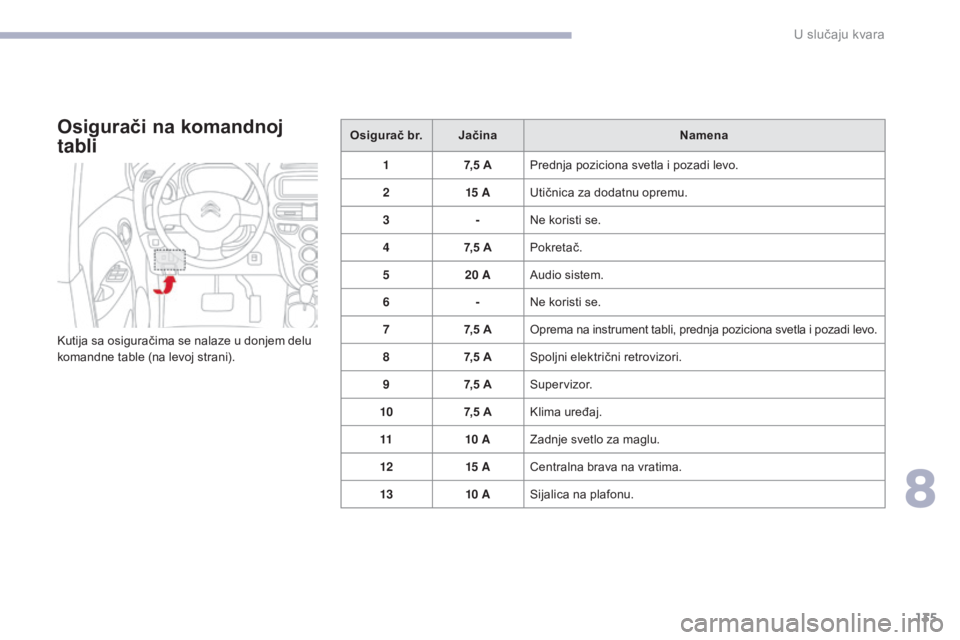The width and height of the screenshot is (960, 640).
Task: Click the red arrow in the illustration
Action: [165, 285]
